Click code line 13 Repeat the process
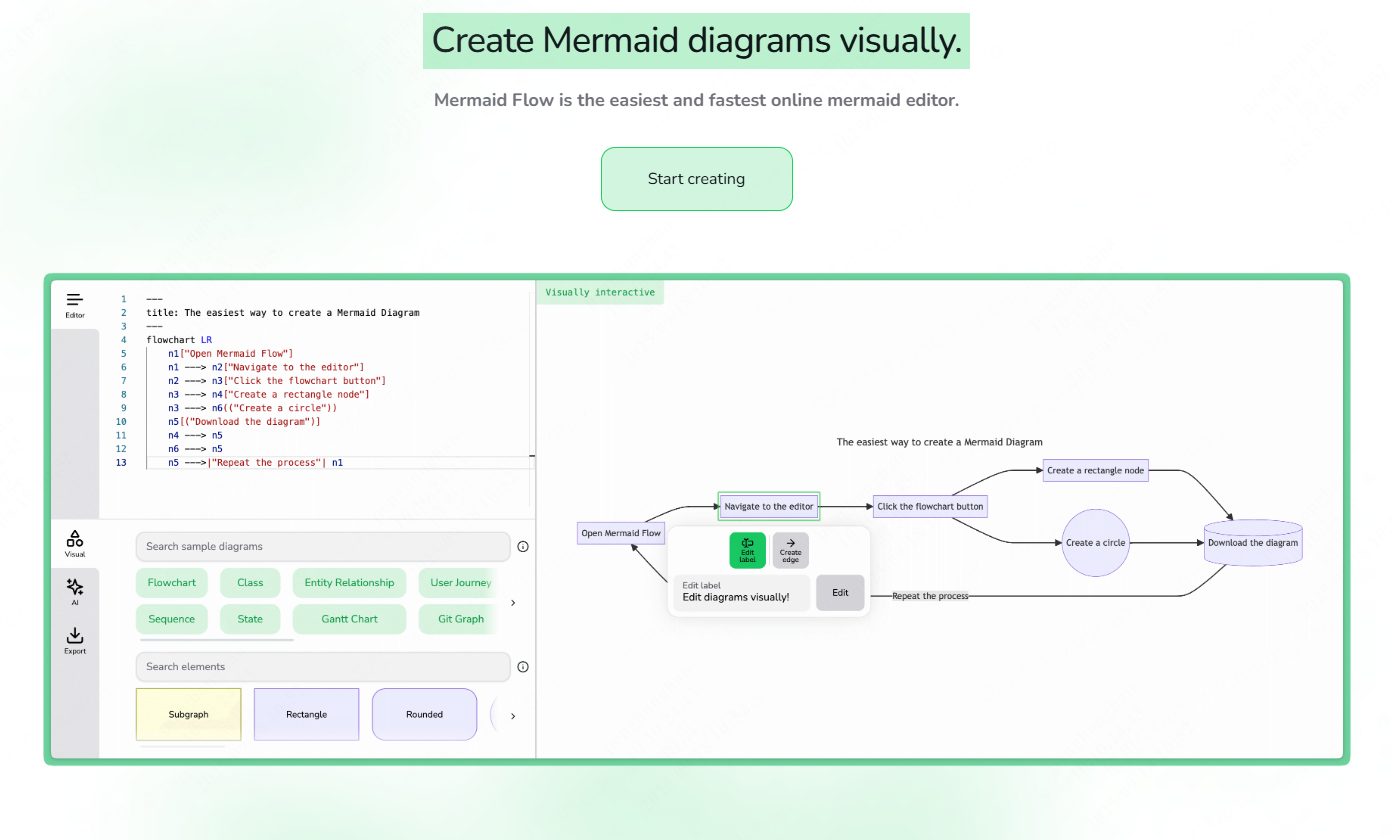This screenshot has height=840, width=1393. click(x=255, y=463)
